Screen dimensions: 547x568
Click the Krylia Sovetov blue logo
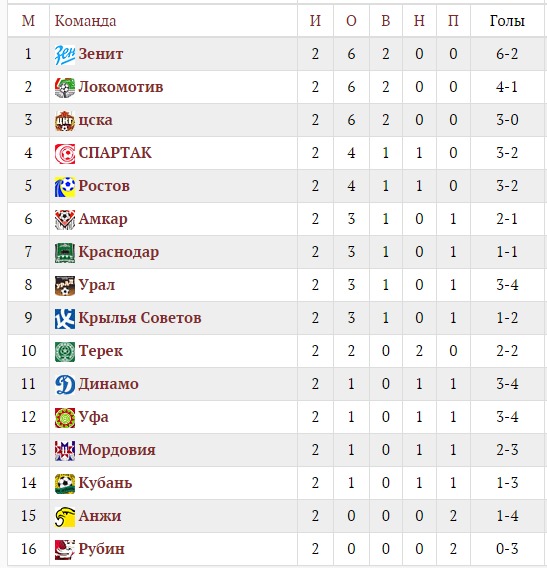[65, 318]
